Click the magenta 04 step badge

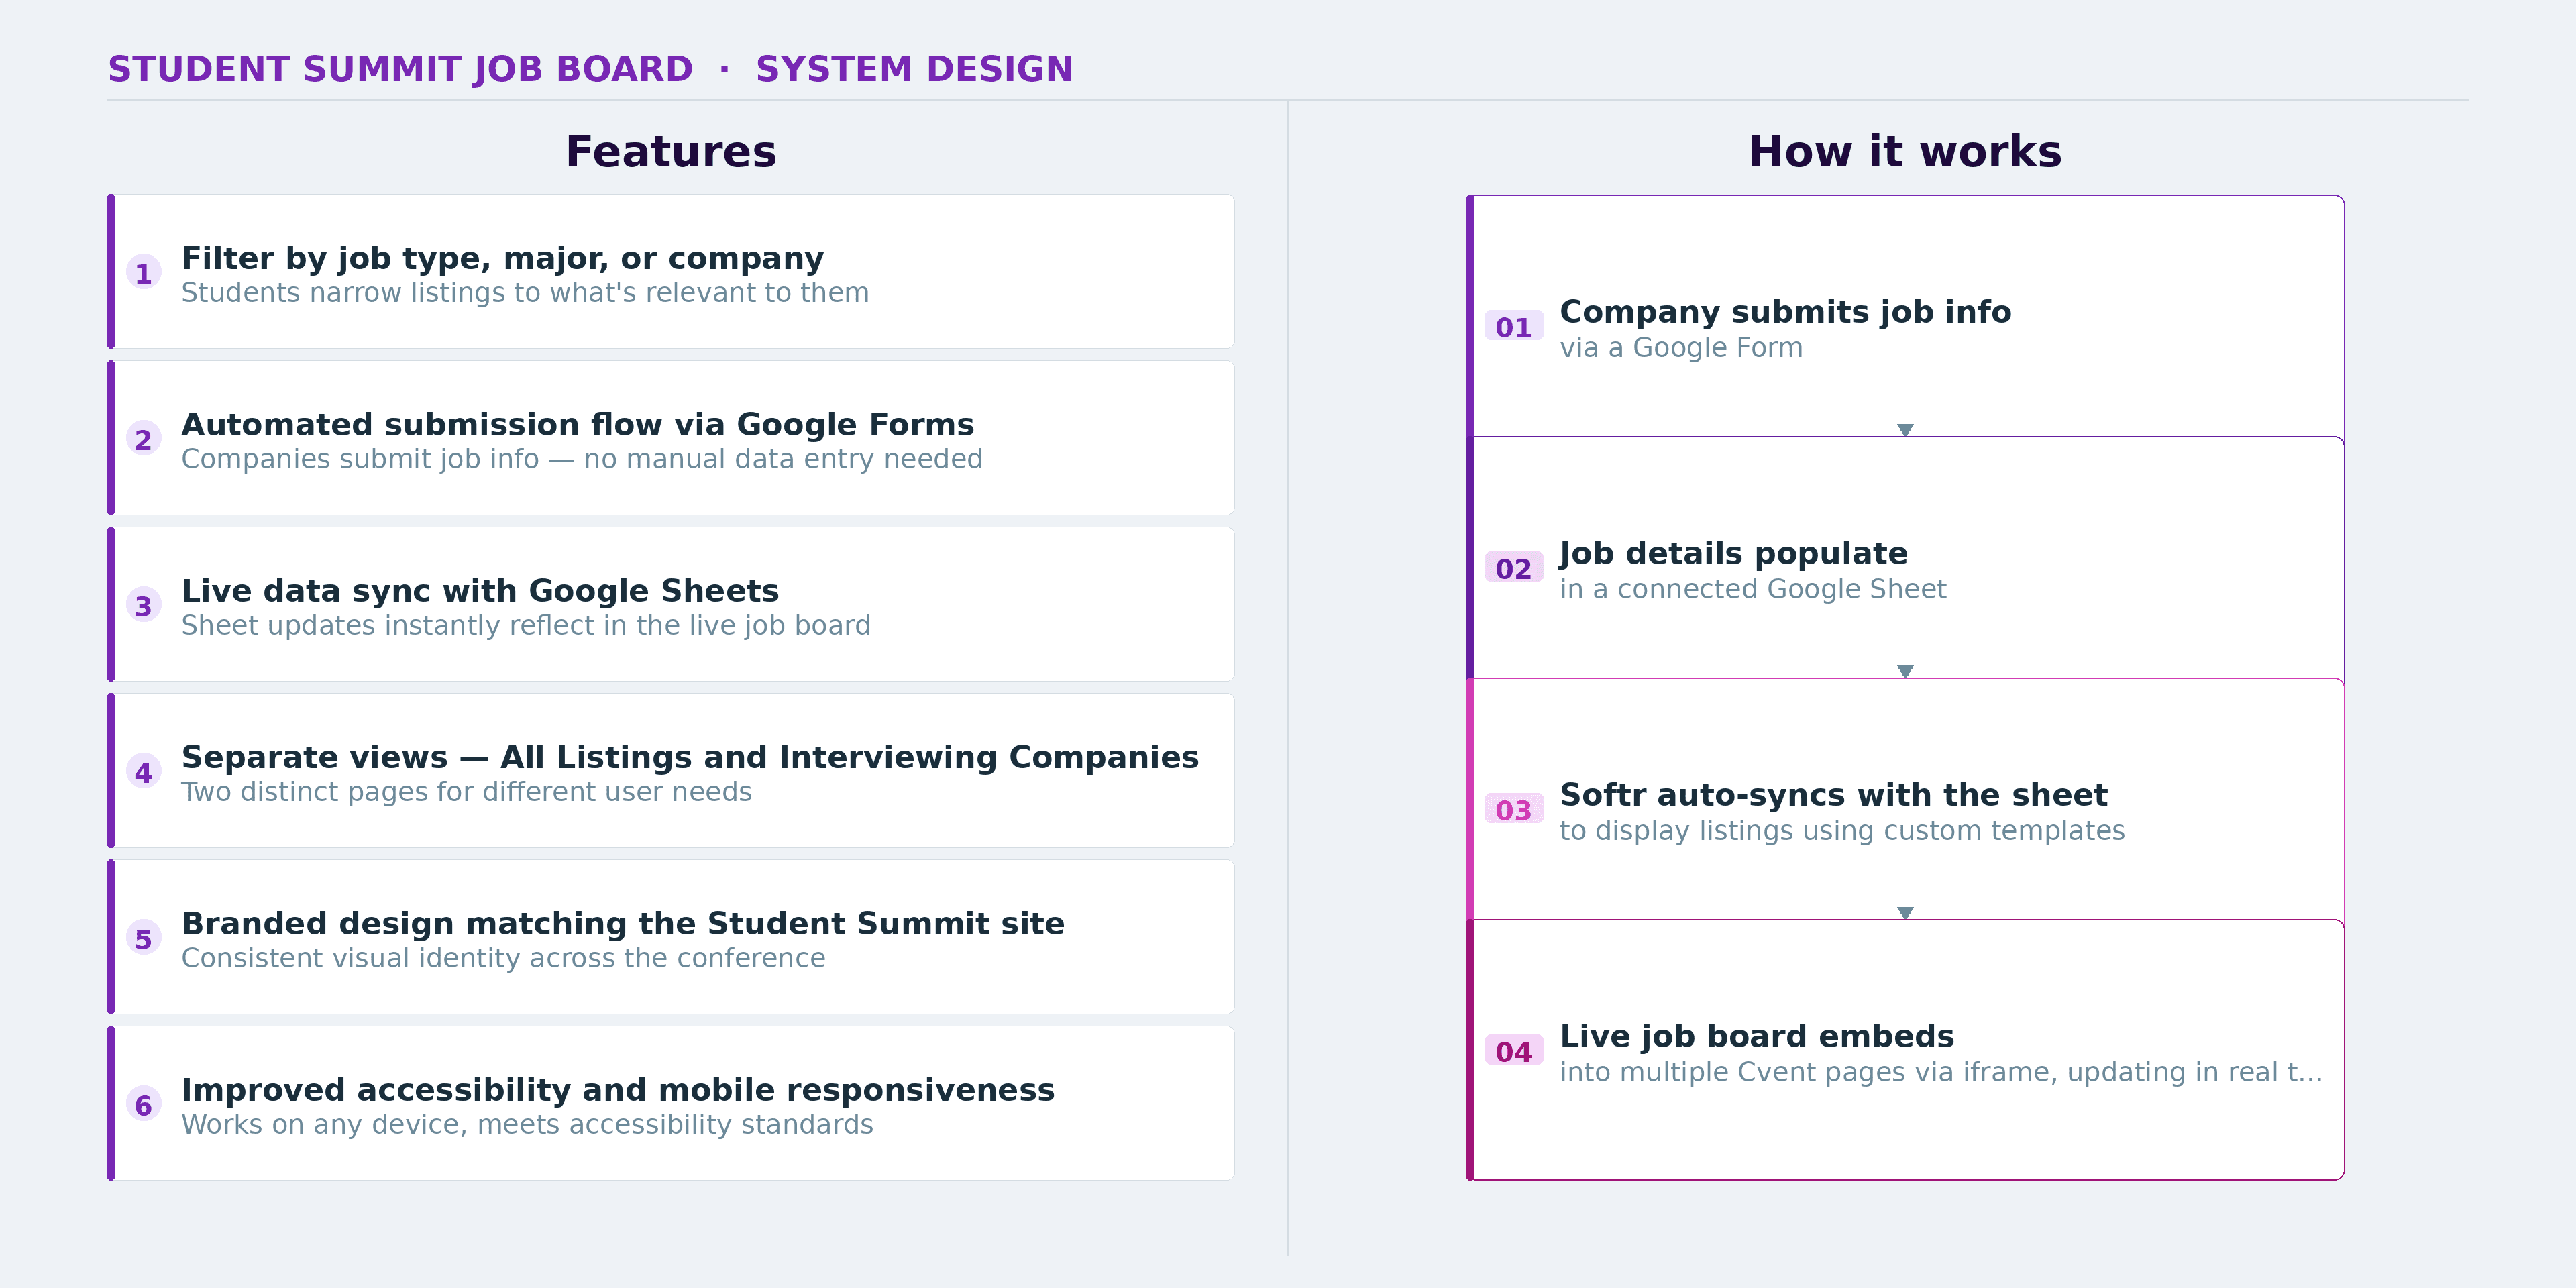pos(1513,1051)
